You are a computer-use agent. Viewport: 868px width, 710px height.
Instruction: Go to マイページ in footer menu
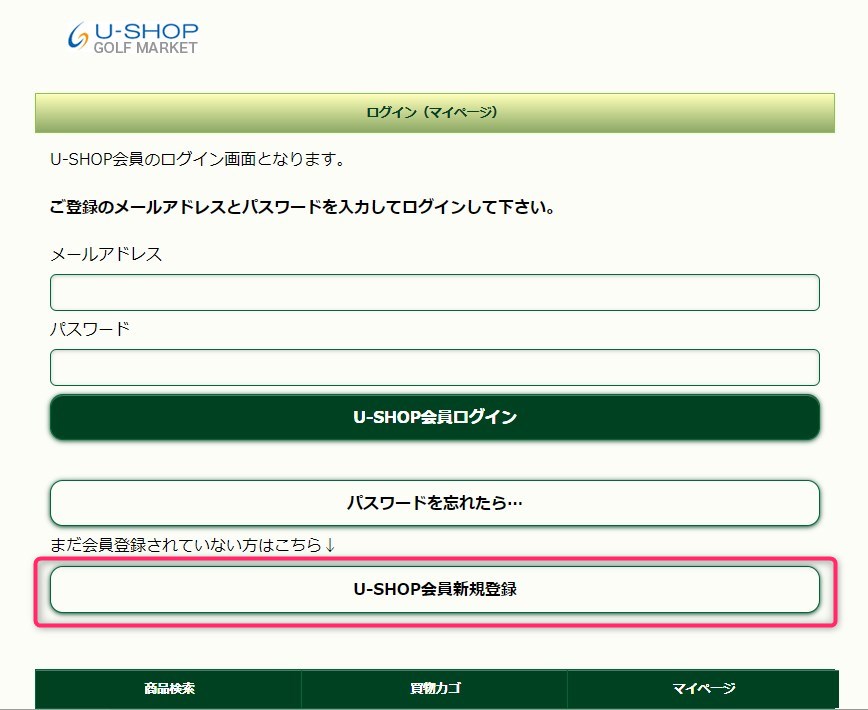(703, 688)
